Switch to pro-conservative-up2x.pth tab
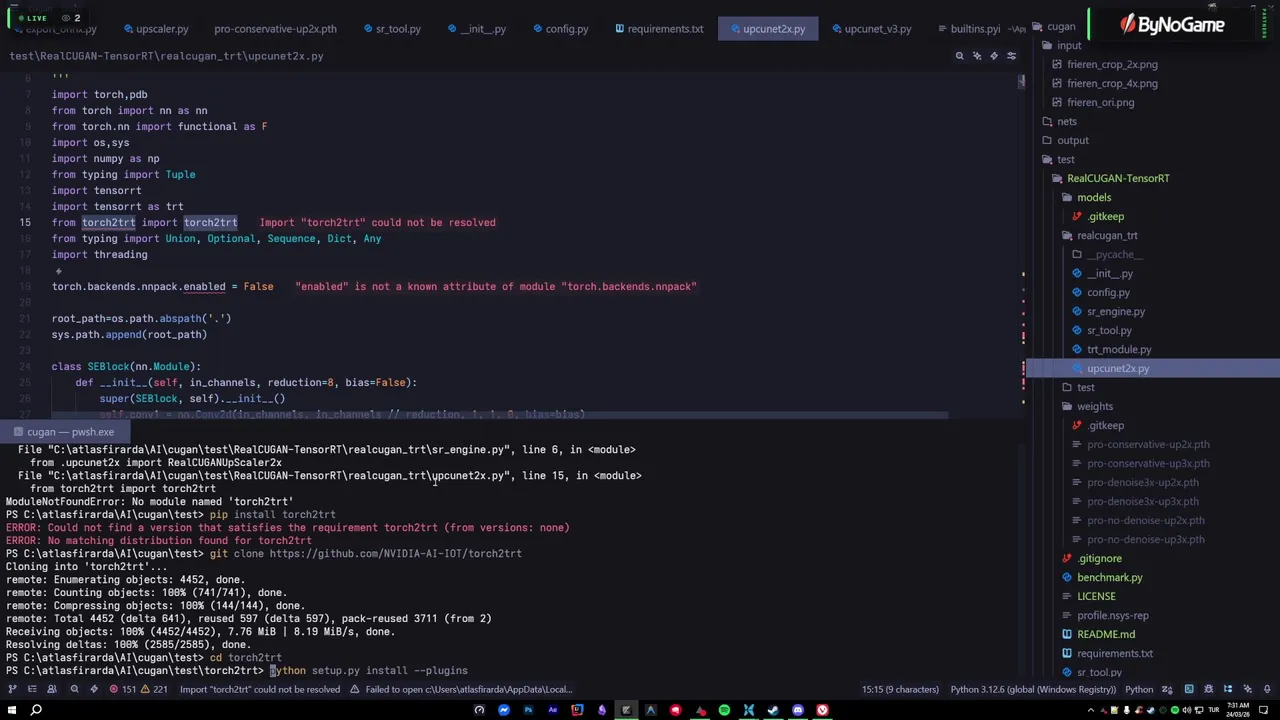 click(275, 29)
